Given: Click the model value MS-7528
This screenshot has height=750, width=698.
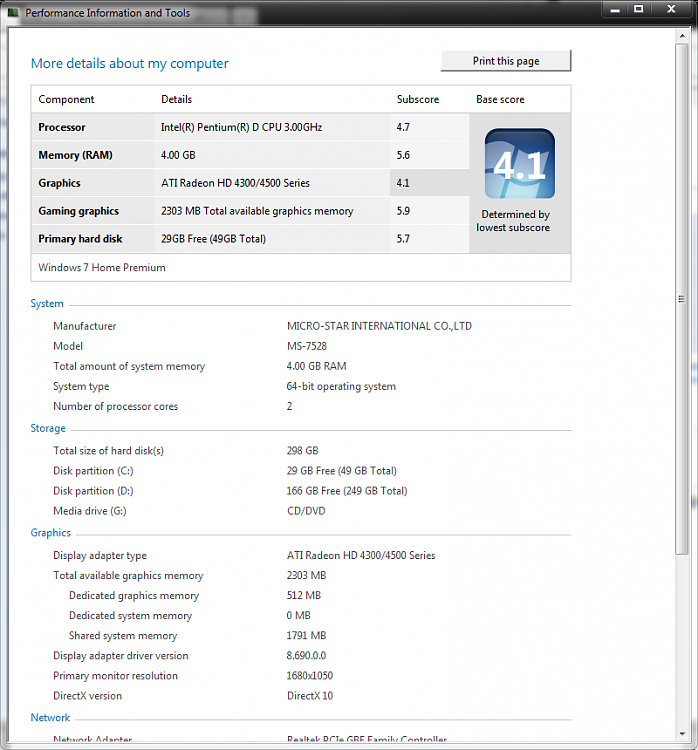Looking at the screenshot, I should [x=307, y=346].
